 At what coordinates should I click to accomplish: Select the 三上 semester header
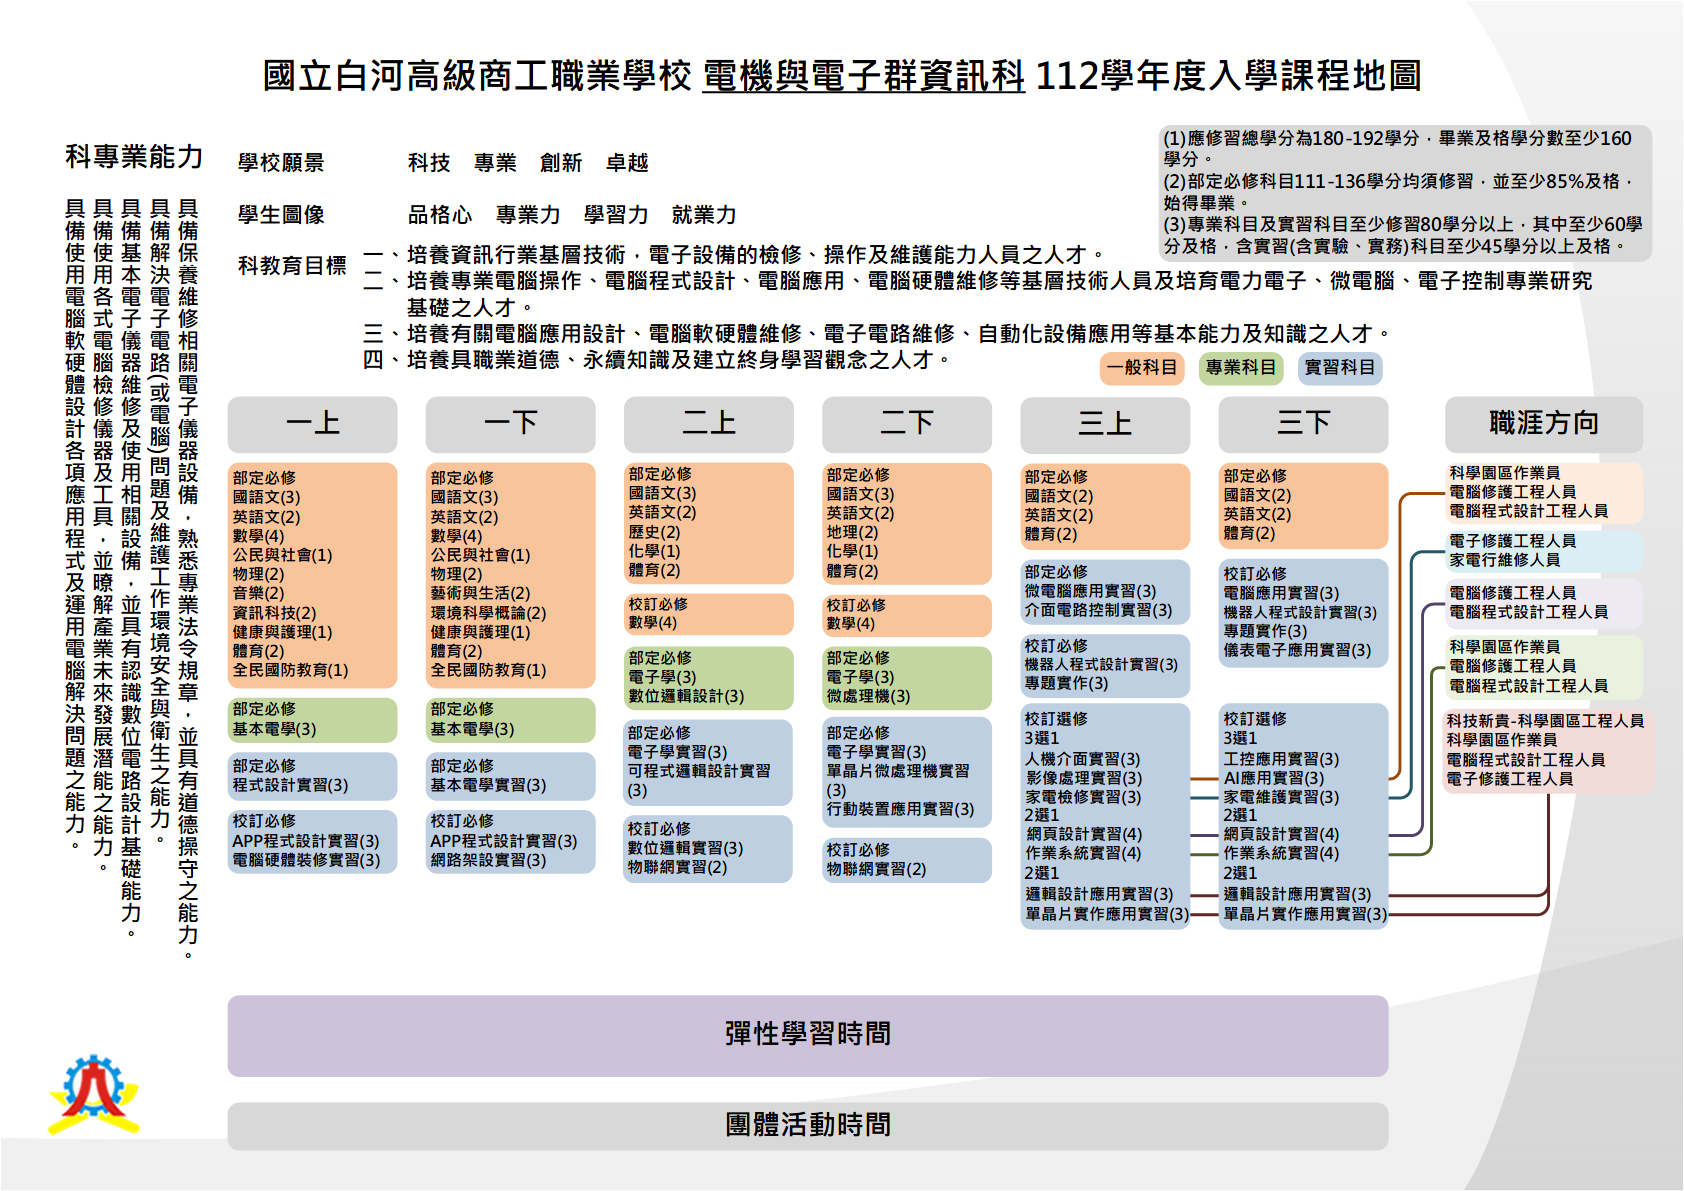(x=1105, y=424)
